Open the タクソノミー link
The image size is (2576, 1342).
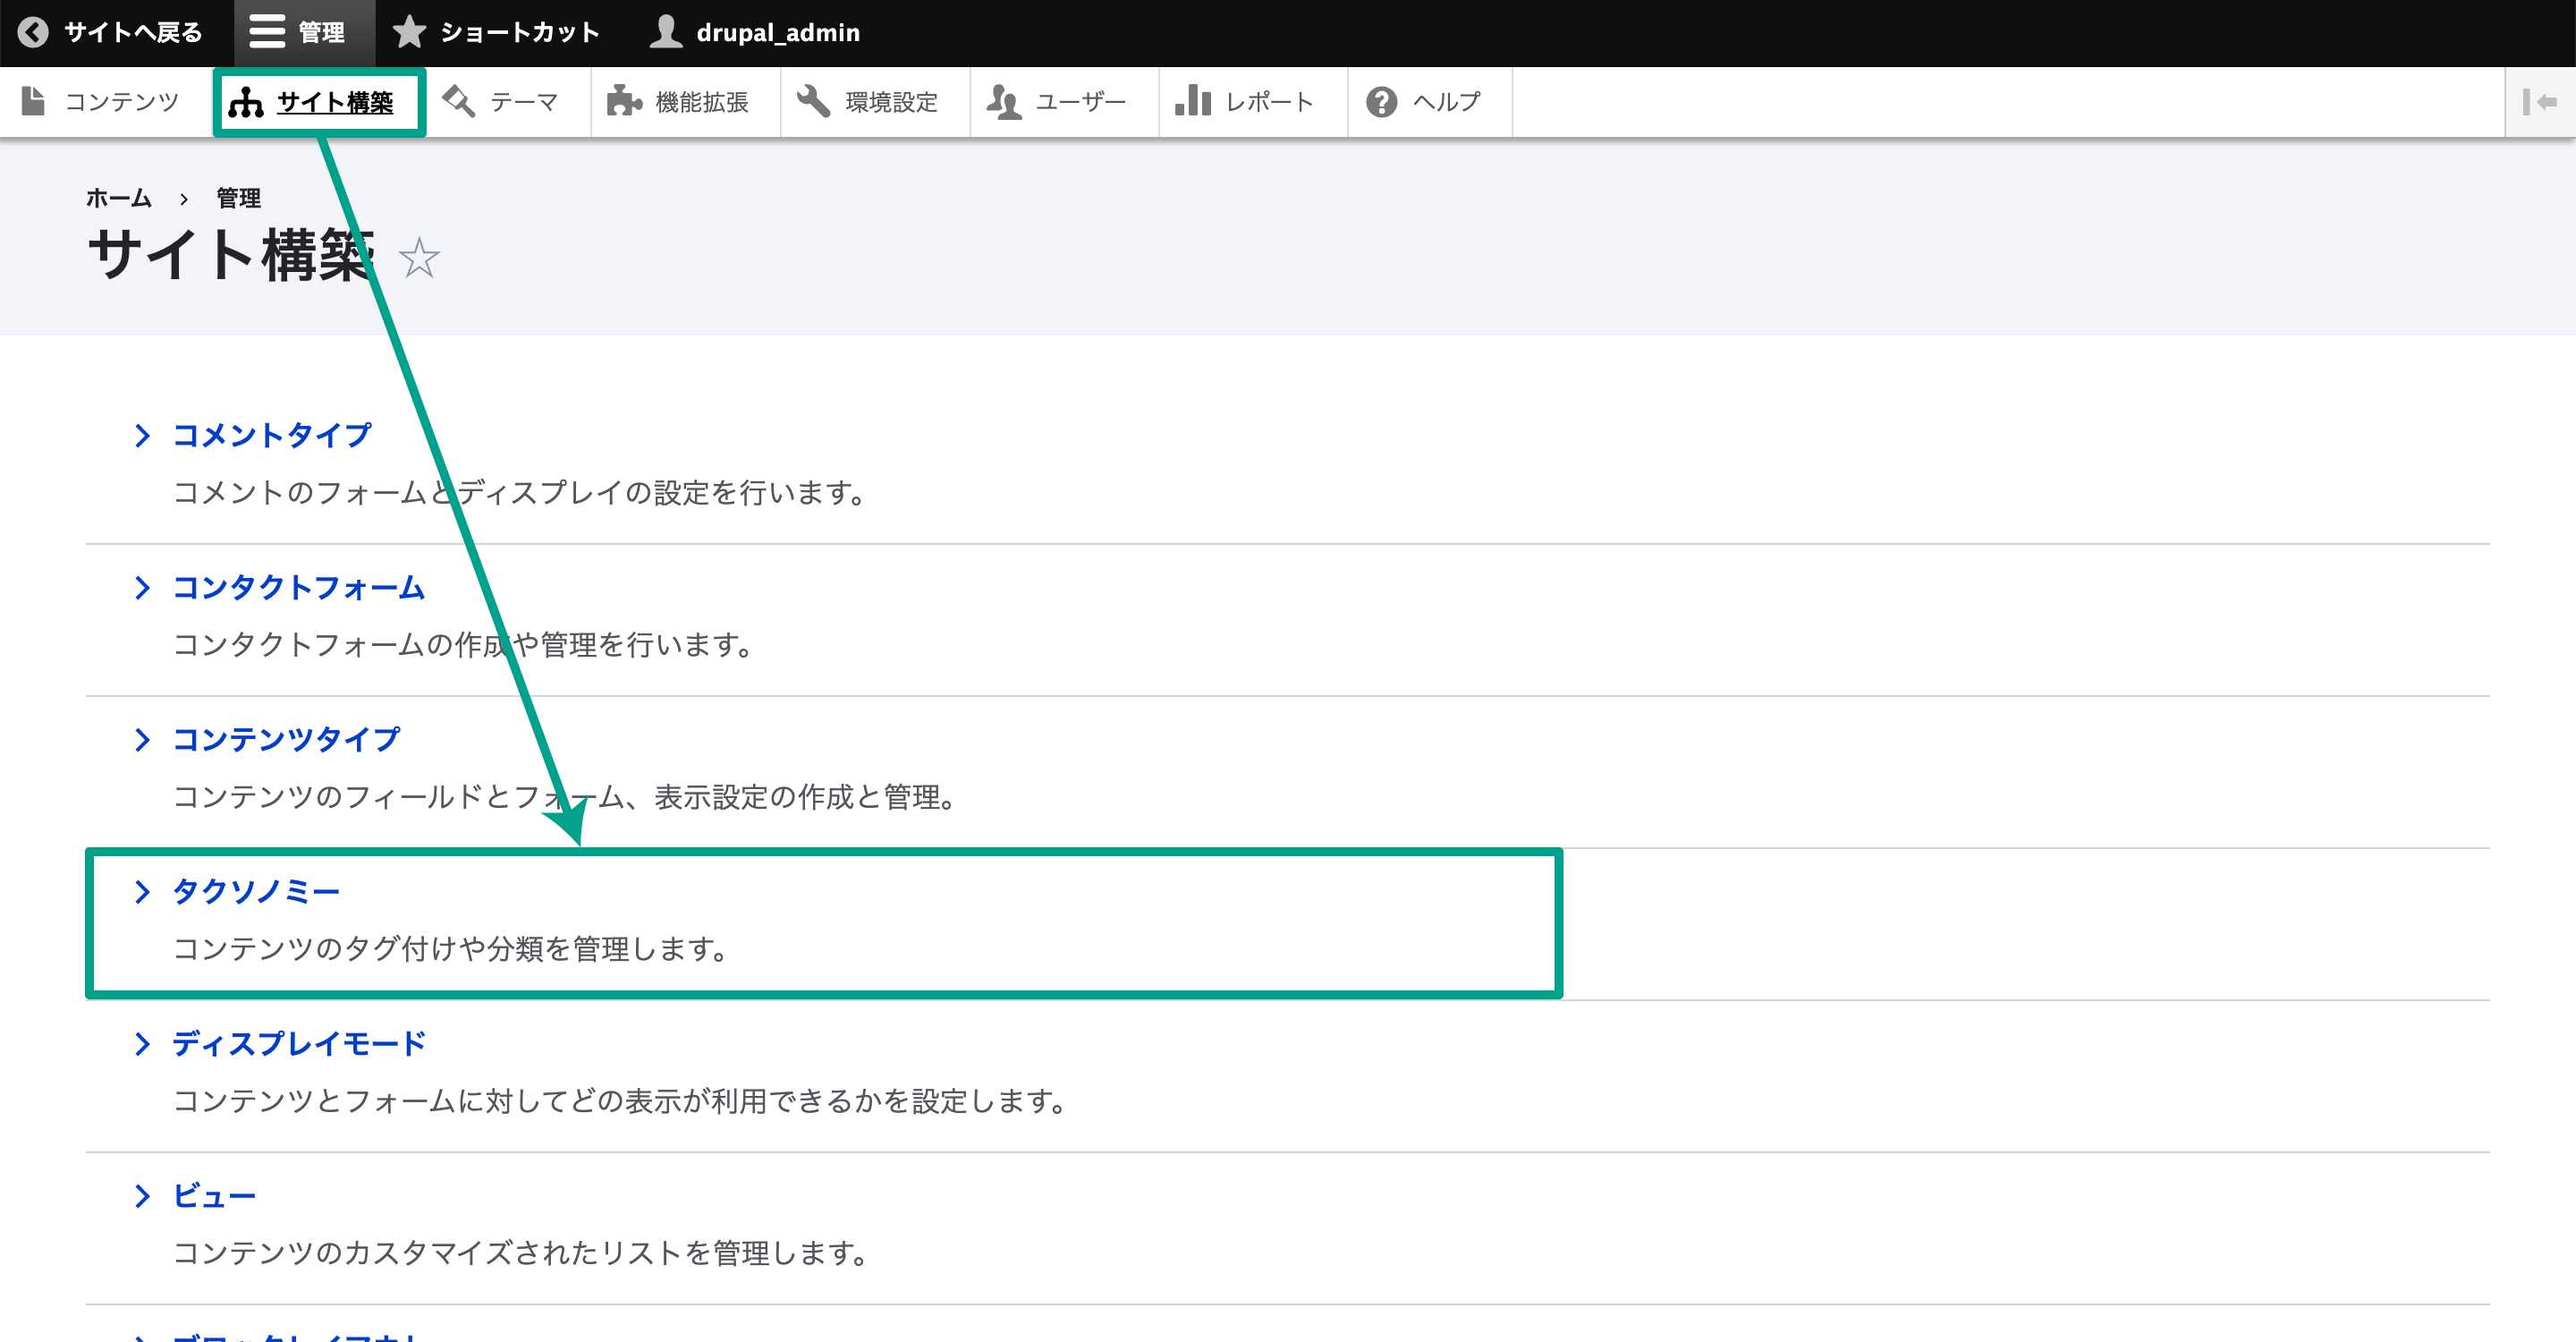256,891
